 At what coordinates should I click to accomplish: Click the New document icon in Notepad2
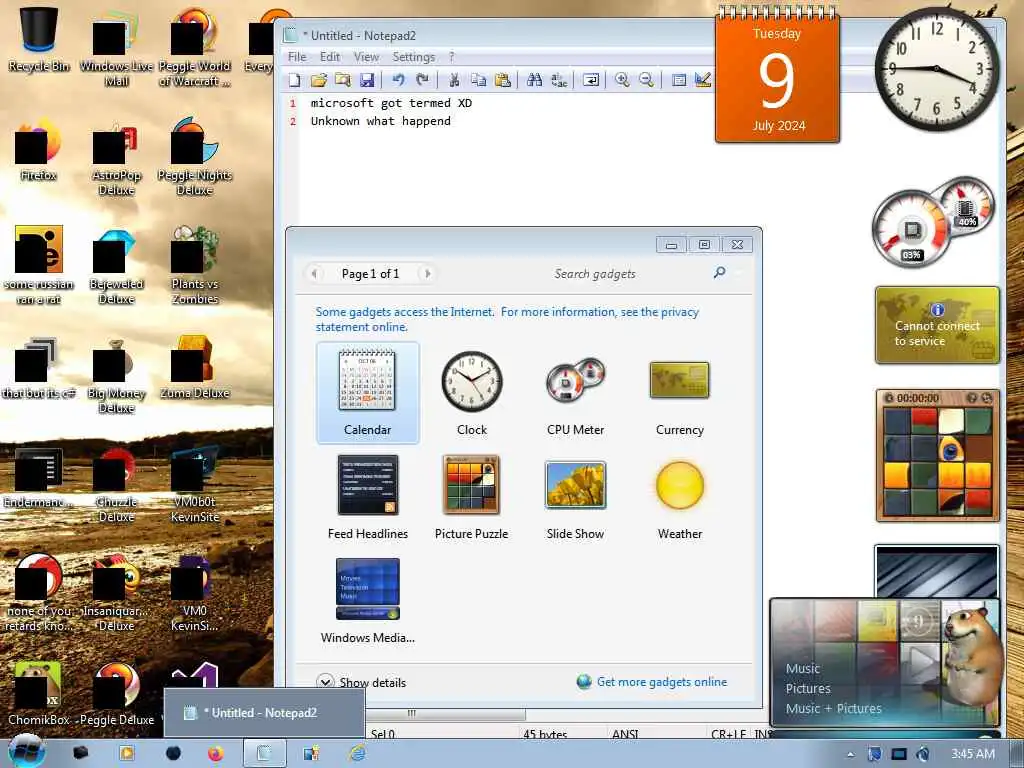coord(295,80)
